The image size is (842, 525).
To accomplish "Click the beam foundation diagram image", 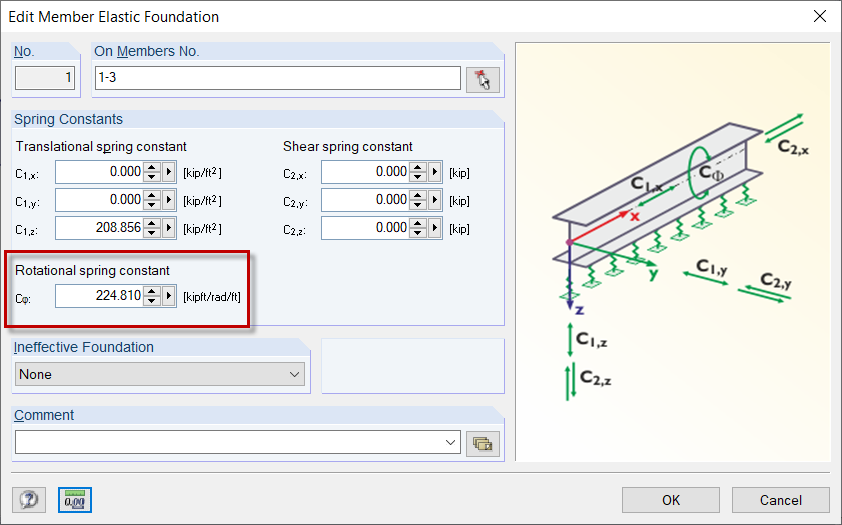I will [673, 252].
